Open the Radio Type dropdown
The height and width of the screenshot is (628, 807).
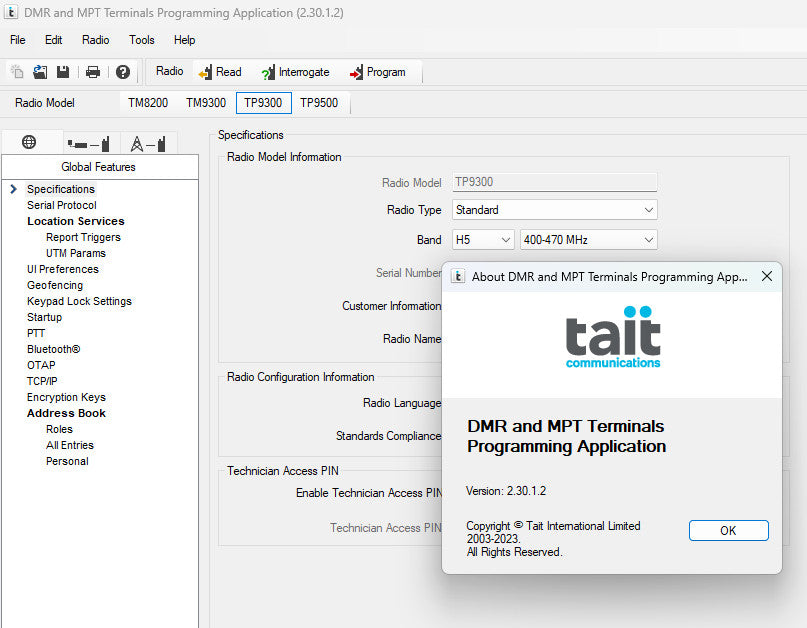[x=555, y=210]
